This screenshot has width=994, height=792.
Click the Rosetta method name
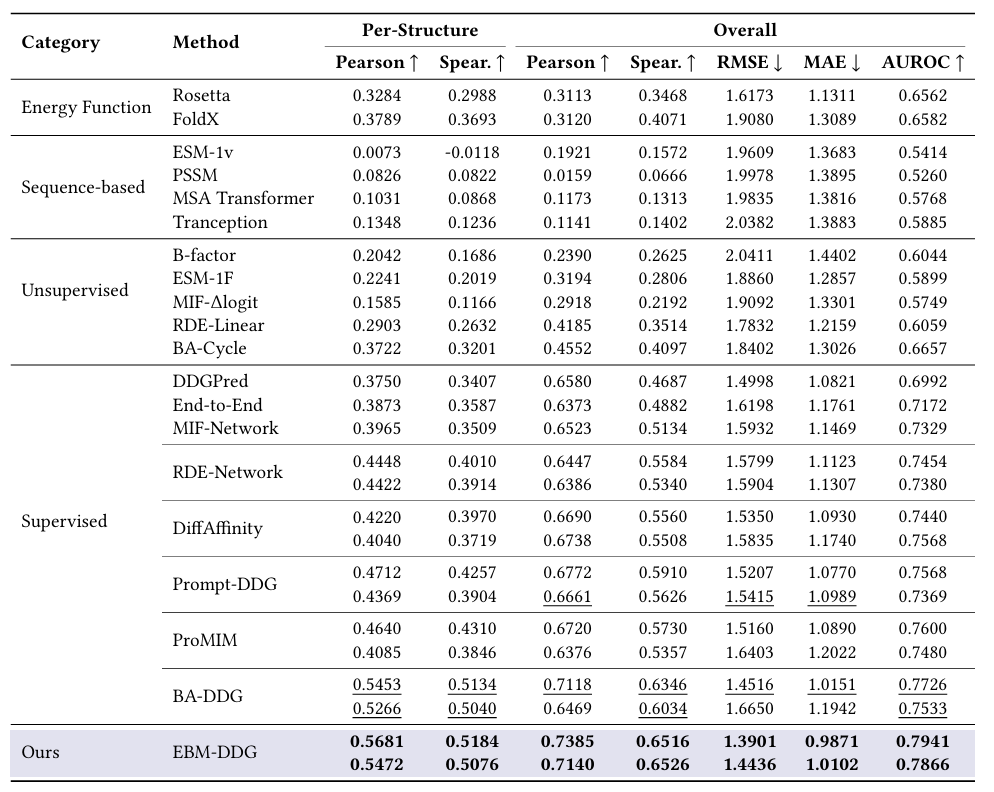click(201, 96)
